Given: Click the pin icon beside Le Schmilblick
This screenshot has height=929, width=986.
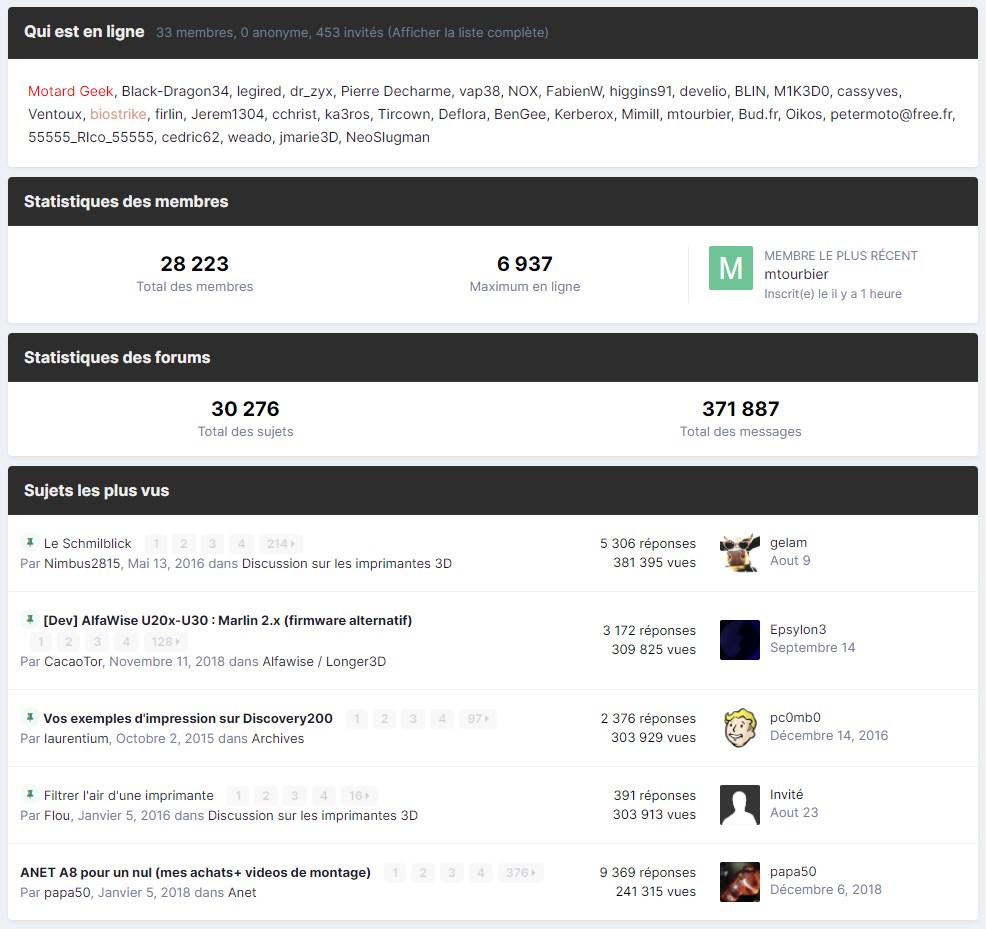Looking at the screenshot, I should (x=30, y=542).
